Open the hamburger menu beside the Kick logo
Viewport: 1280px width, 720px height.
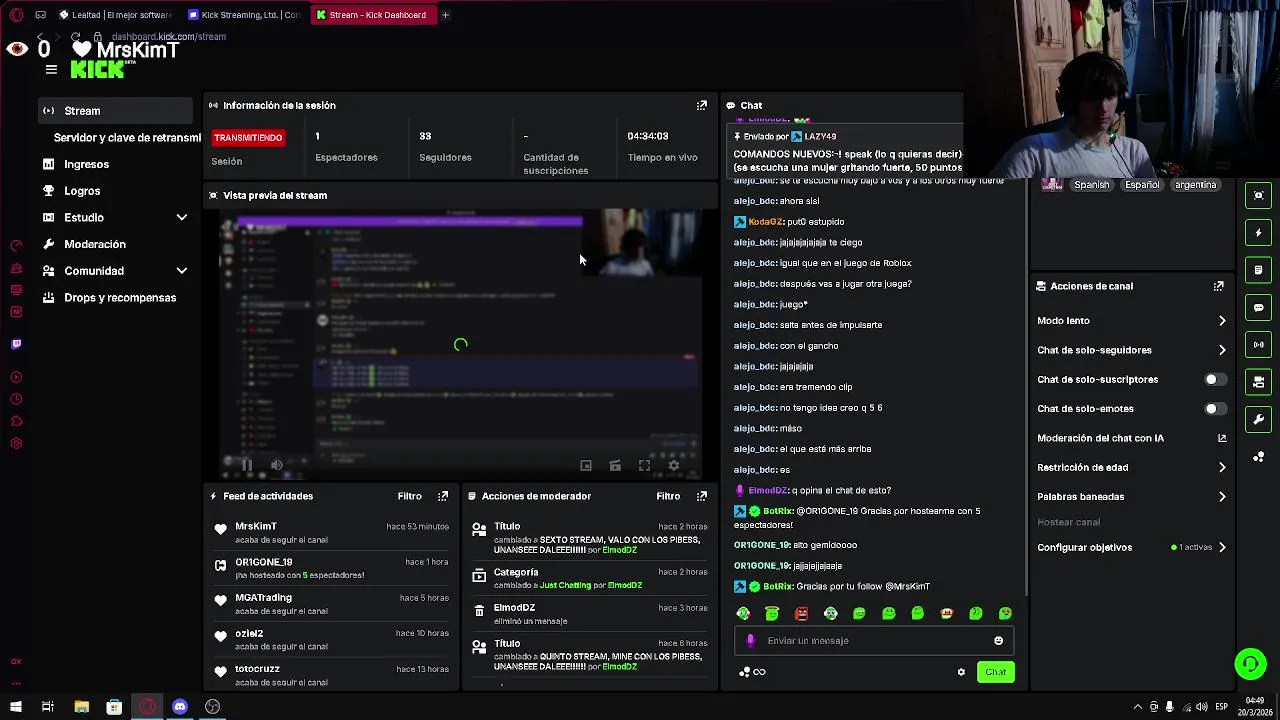pos(51,69)
